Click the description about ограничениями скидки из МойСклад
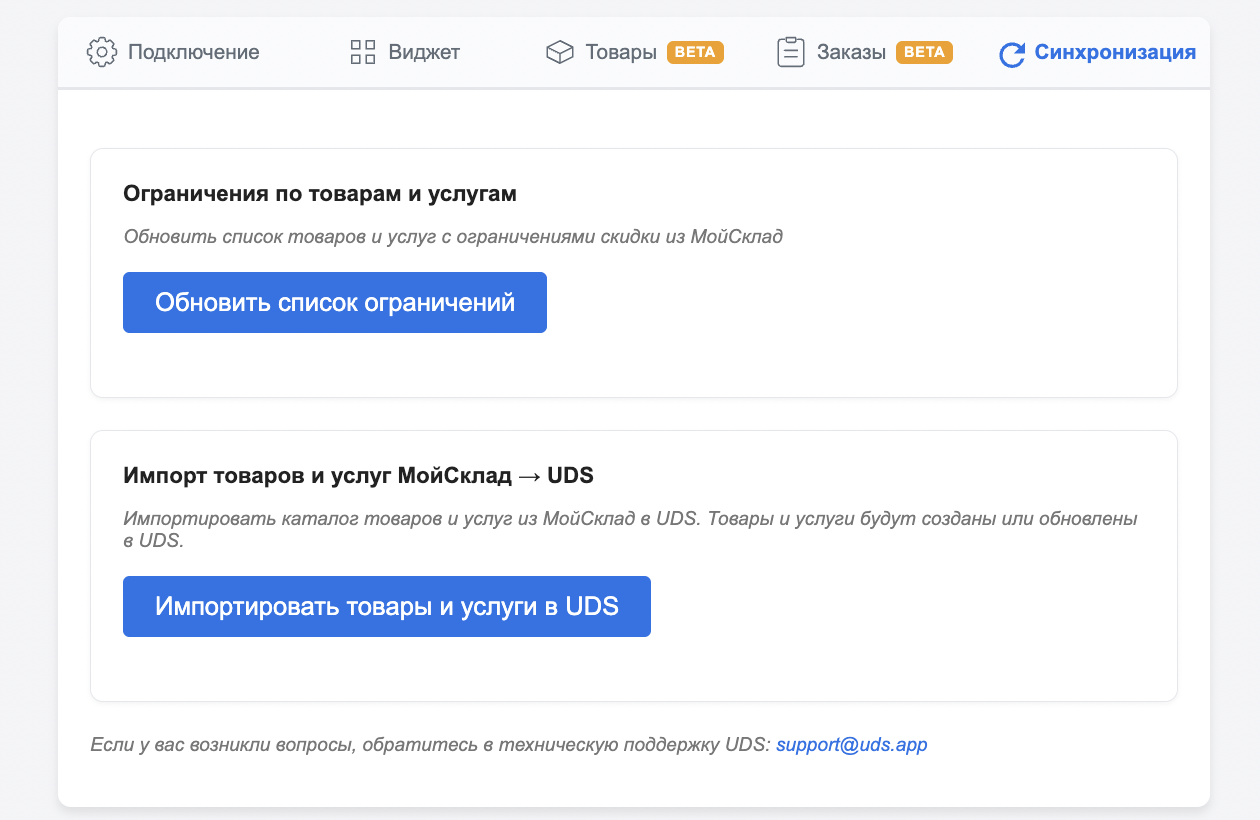Viewport: 1260px width, 820px height. 453,237
